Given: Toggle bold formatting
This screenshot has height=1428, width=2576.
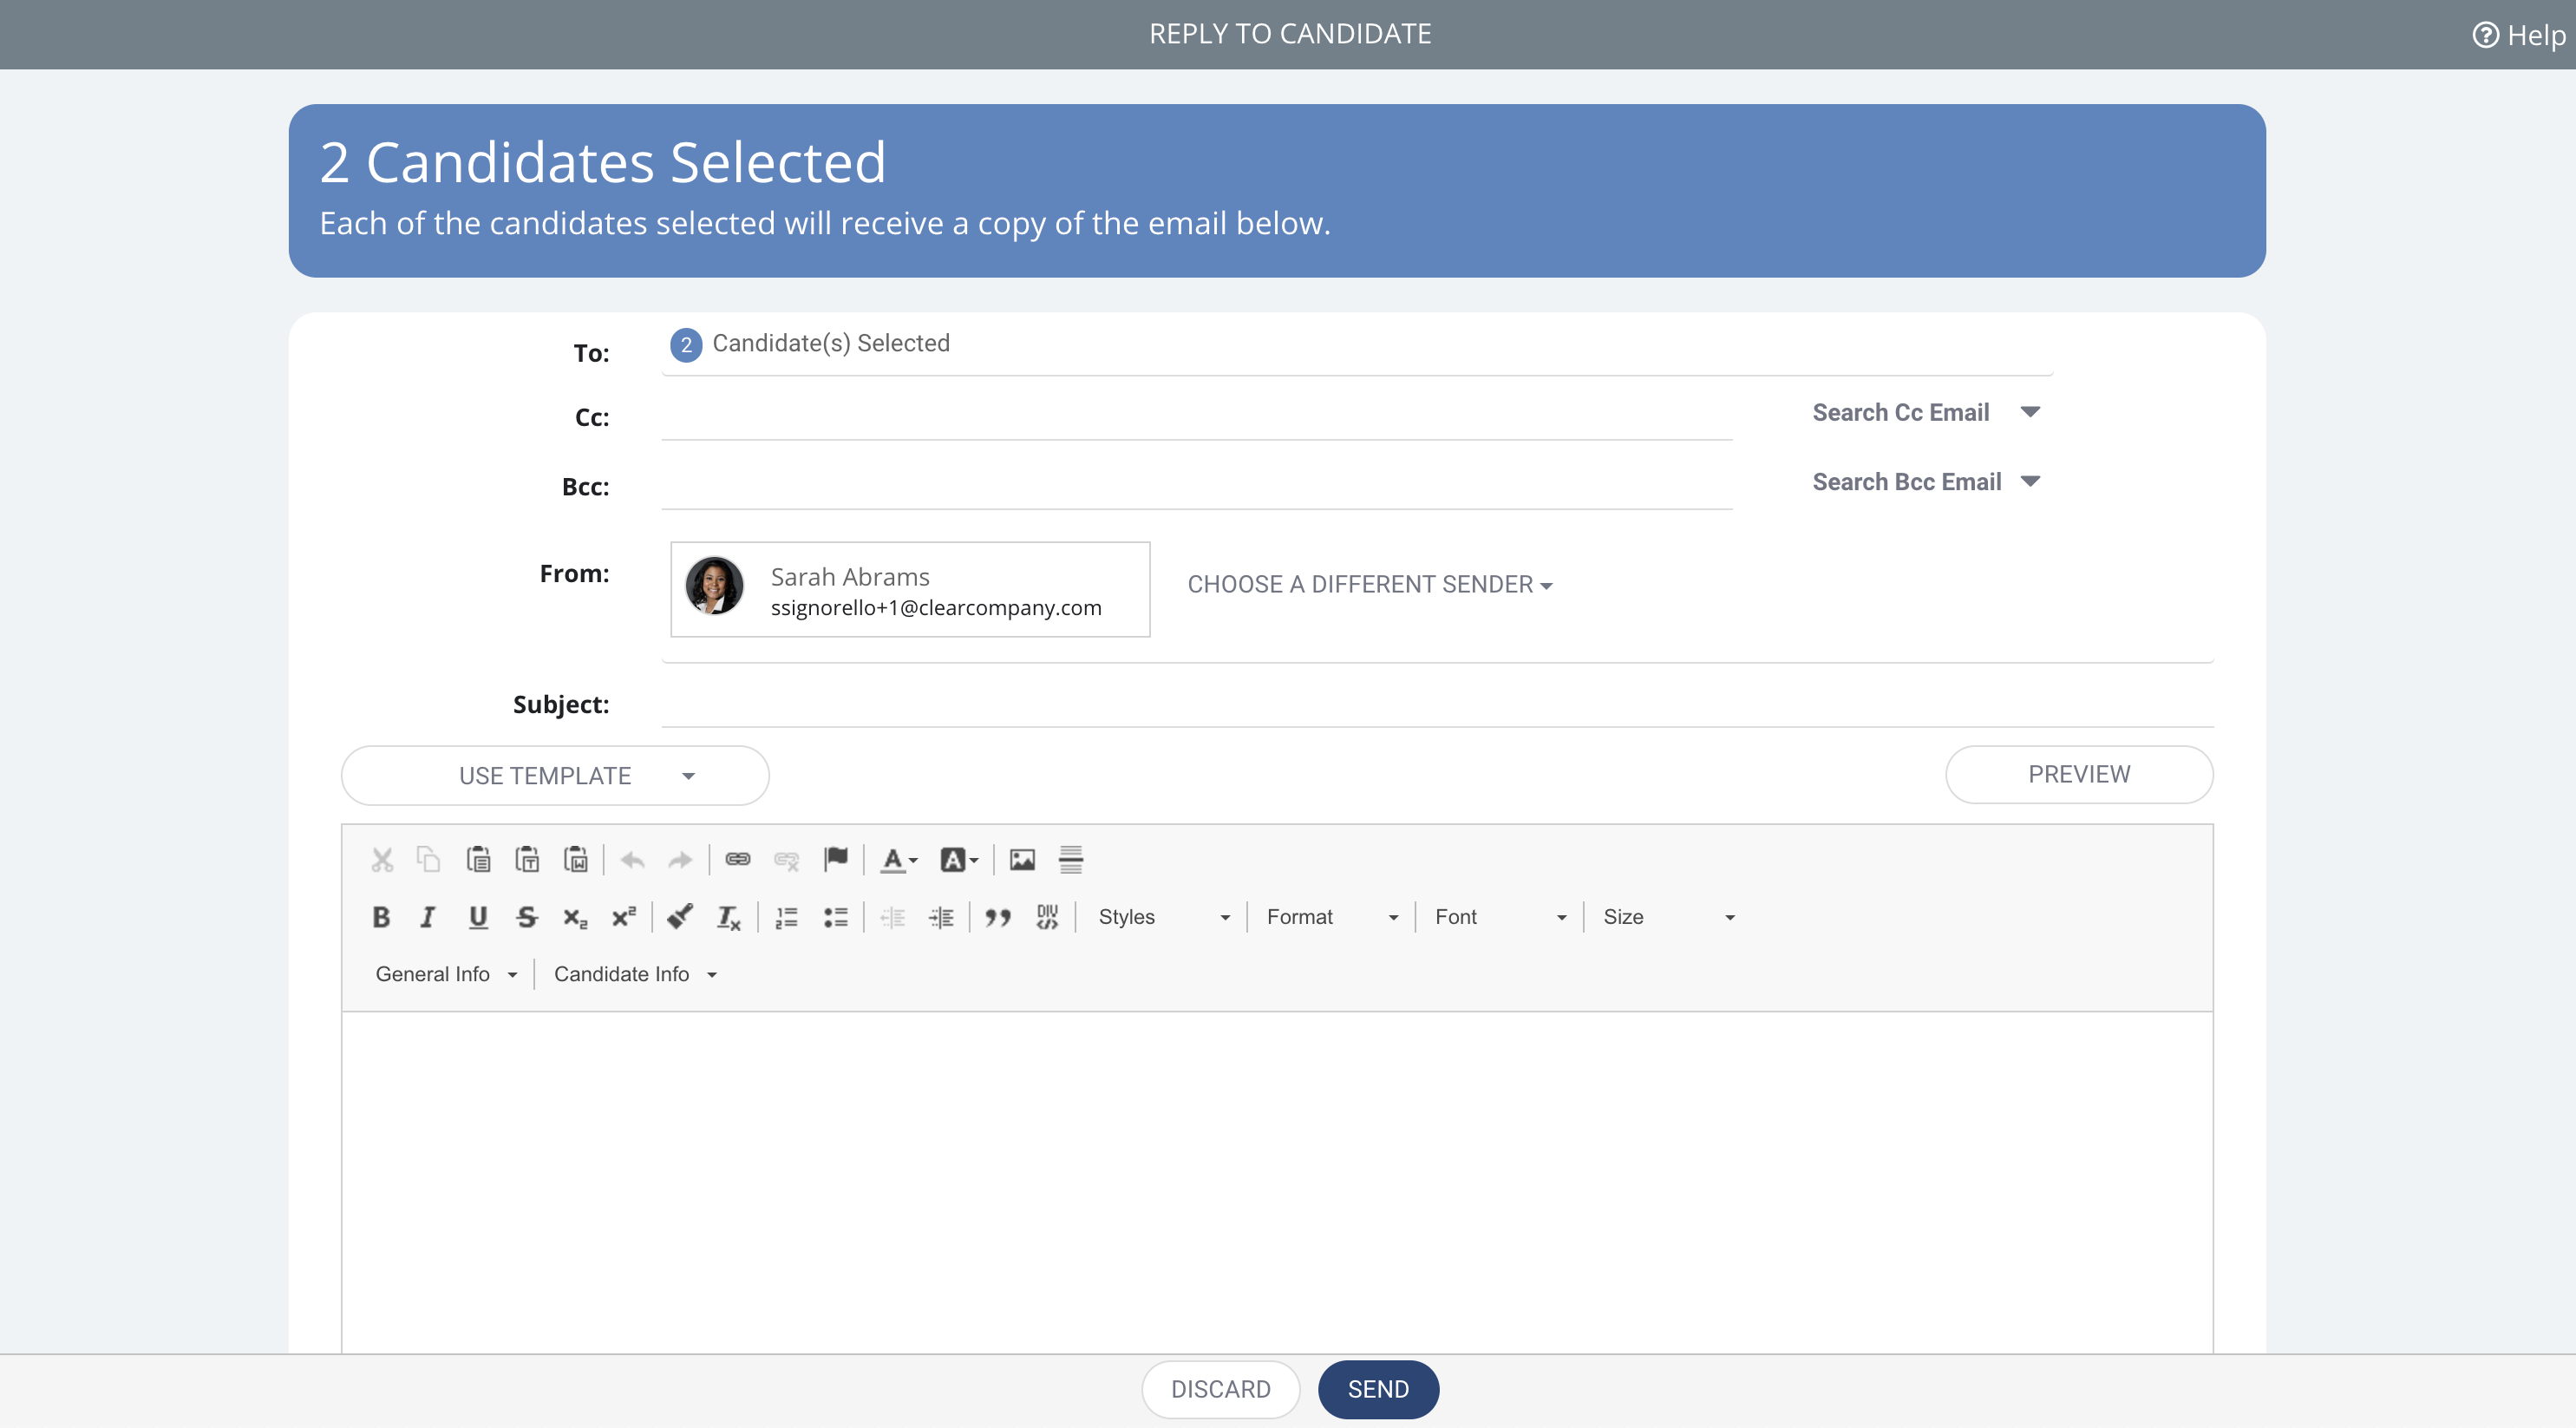Looking at the screenshot, I should pyautogui.click(x=381, y=917).
